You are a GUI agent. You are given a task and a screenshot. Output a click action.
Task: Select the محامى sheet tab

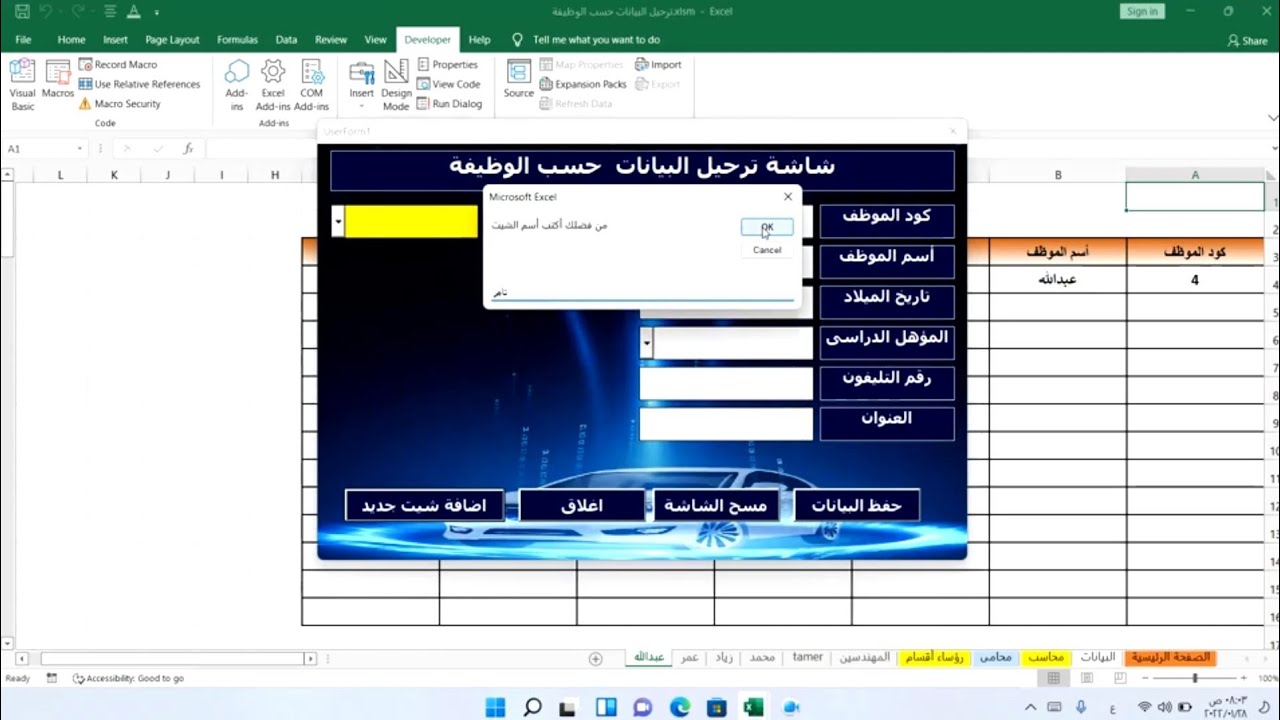(995, 657)
